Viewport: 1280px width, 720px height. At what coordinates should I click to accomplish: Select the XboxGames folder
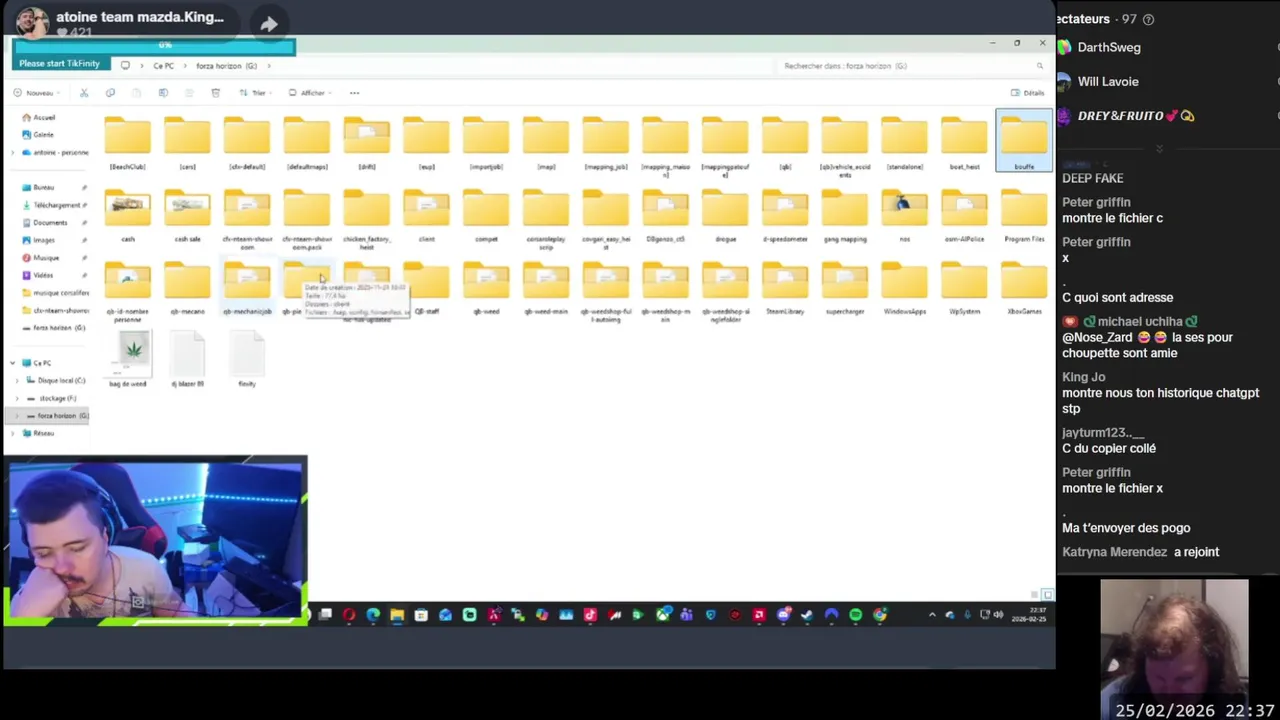[x=1024, y=289]
